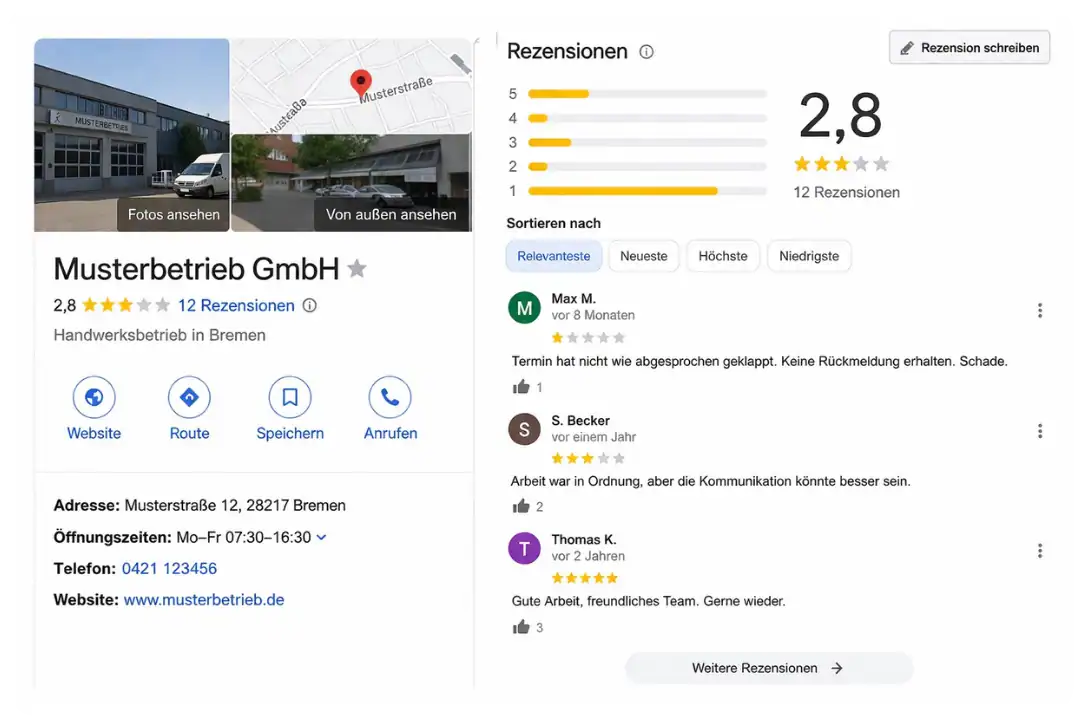Image resolution: width=1080 pixels, height=720 pixels.
Task: Click the large 2,8 rating score
Action: point(840,116)
